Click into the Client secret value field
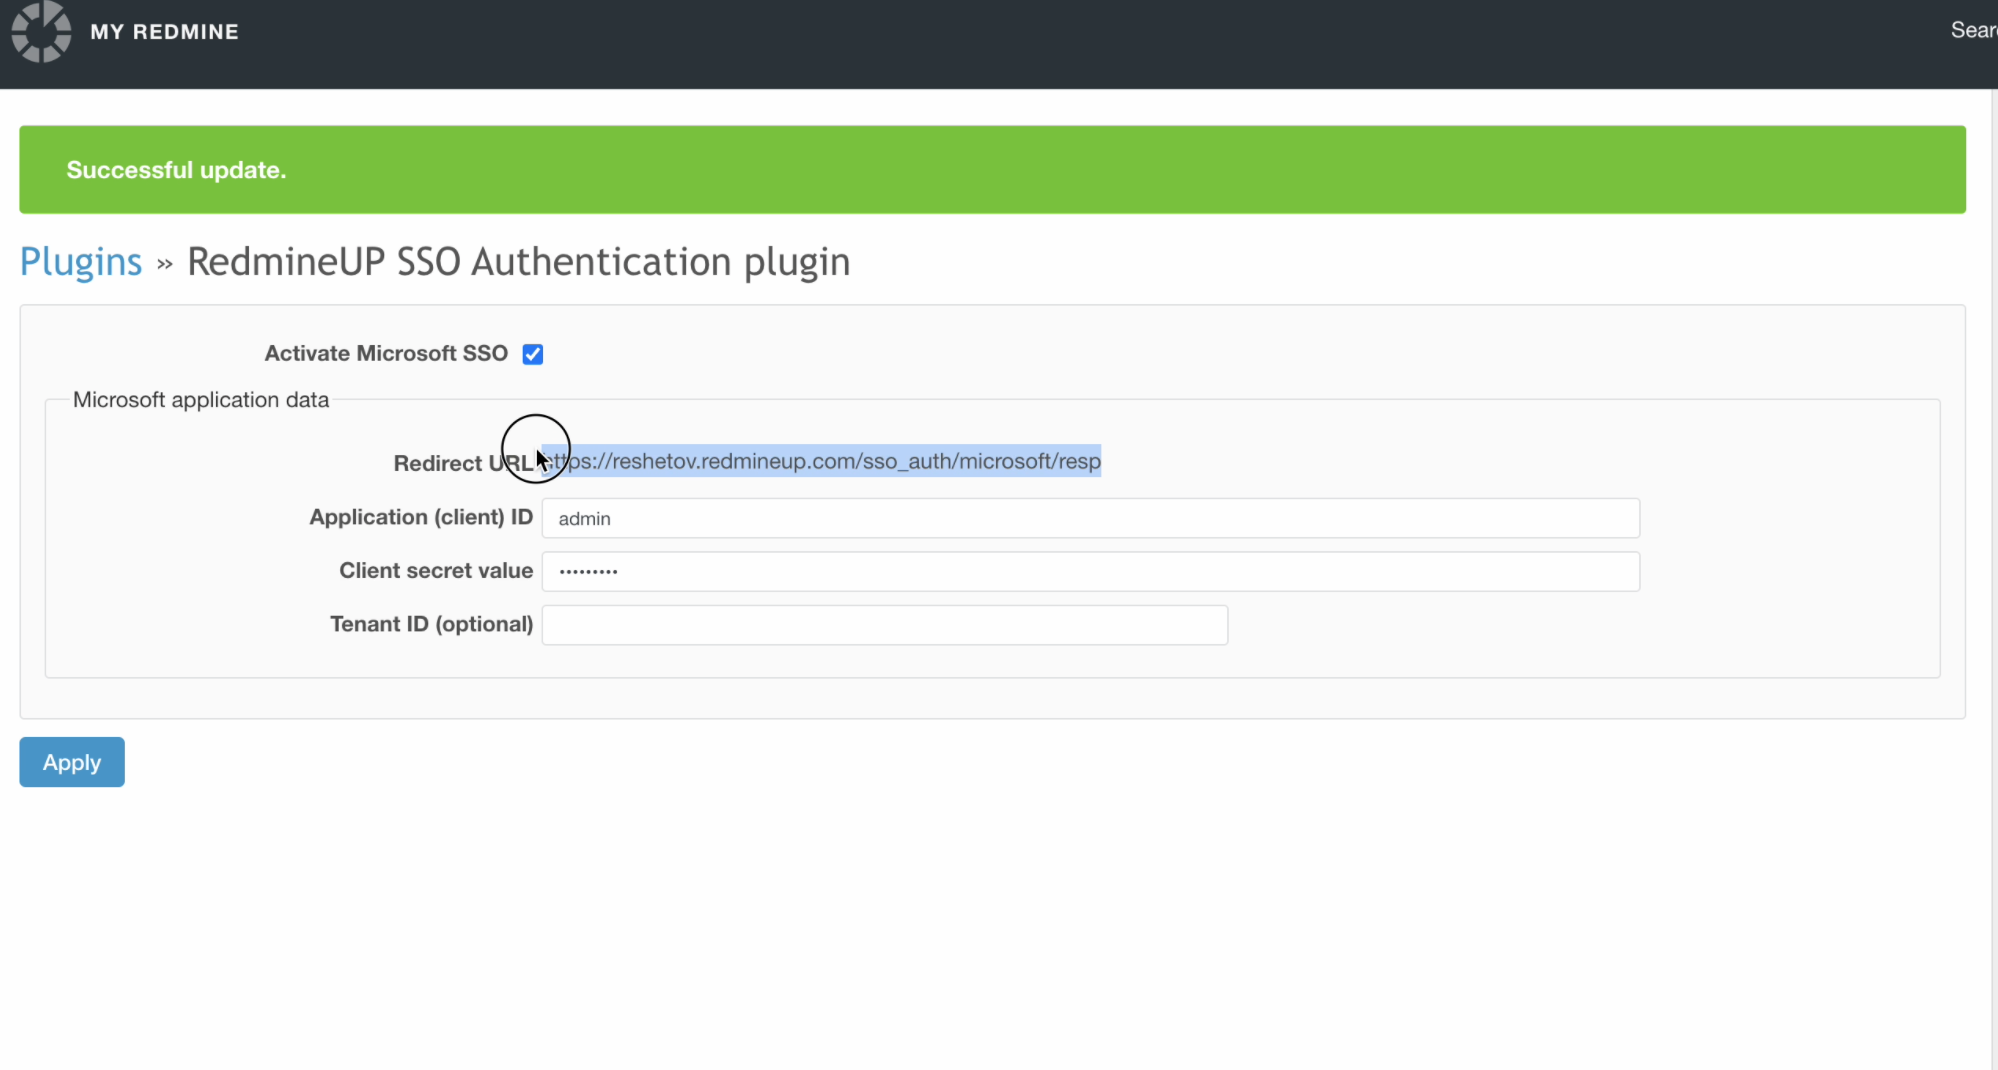Viewport: 1998px width, 1070px height. coord(1090,572)
